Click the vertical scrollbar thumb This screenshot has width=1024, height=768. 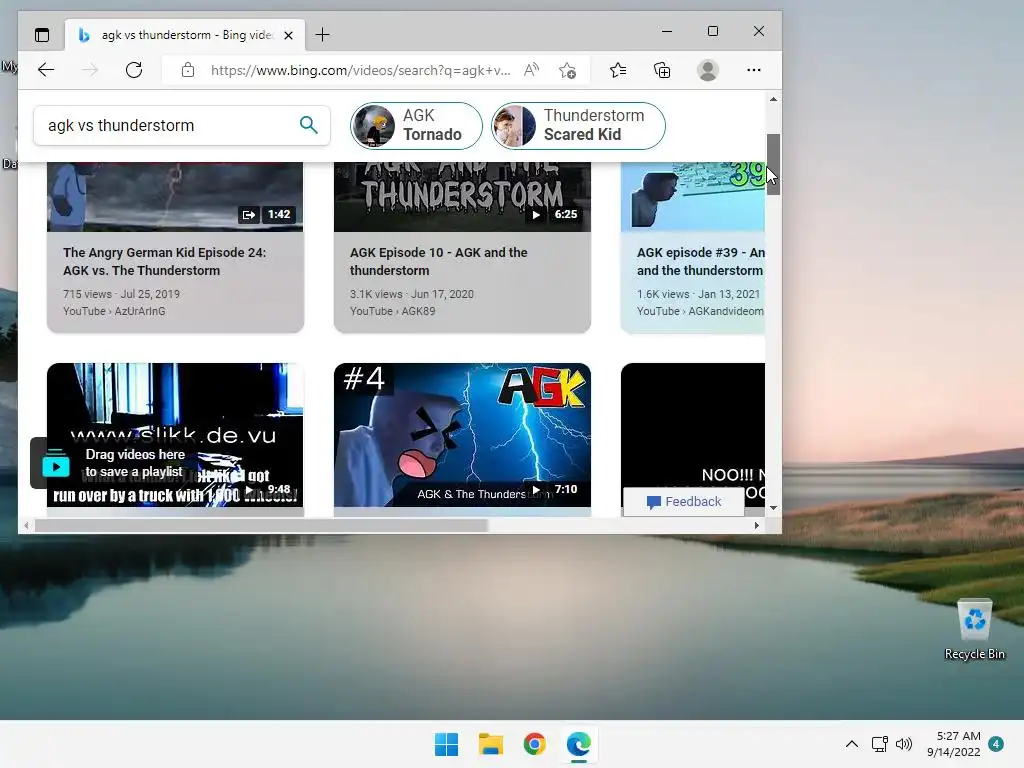point(773,164)
